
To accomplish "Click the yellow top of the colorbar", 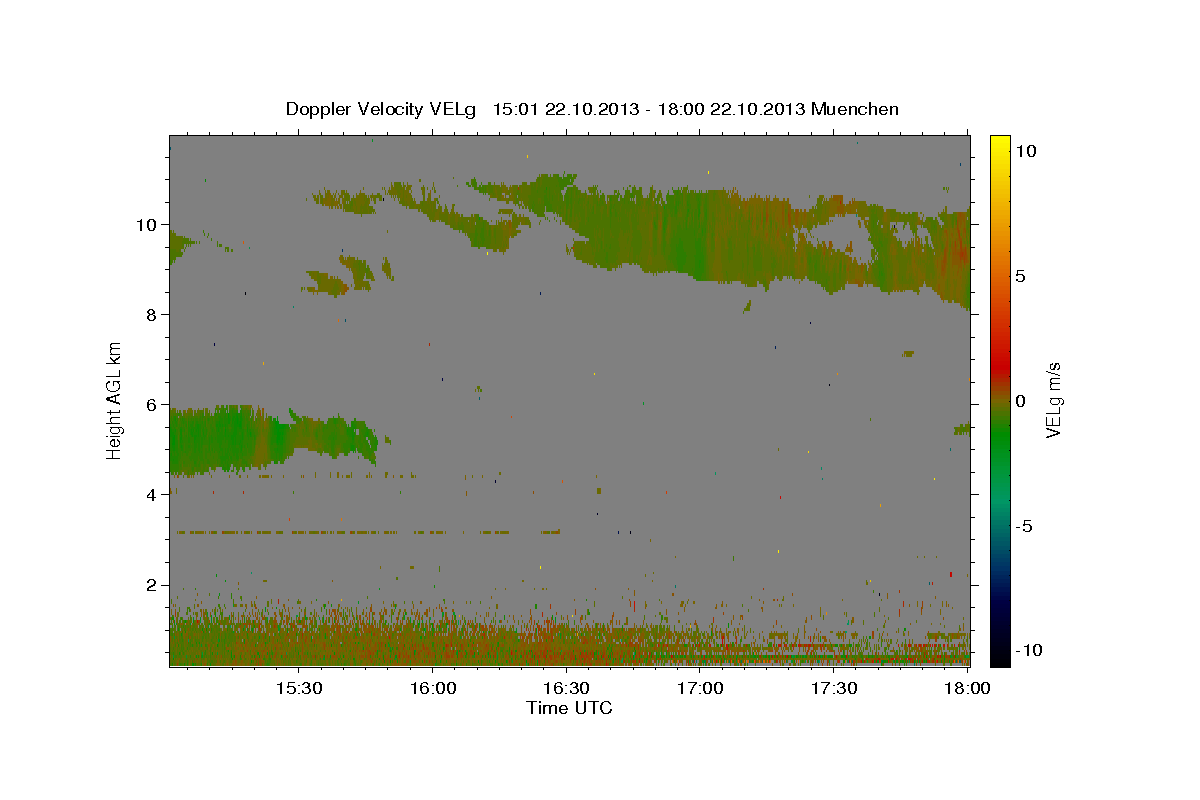I will (x=999, y=145).
